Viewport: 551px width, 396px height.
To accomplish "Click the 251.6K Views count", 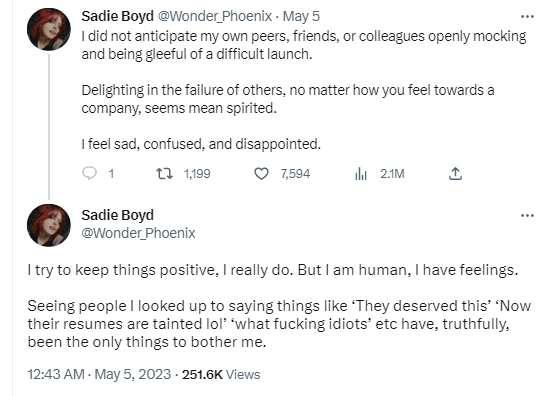I will pos(221,374).
